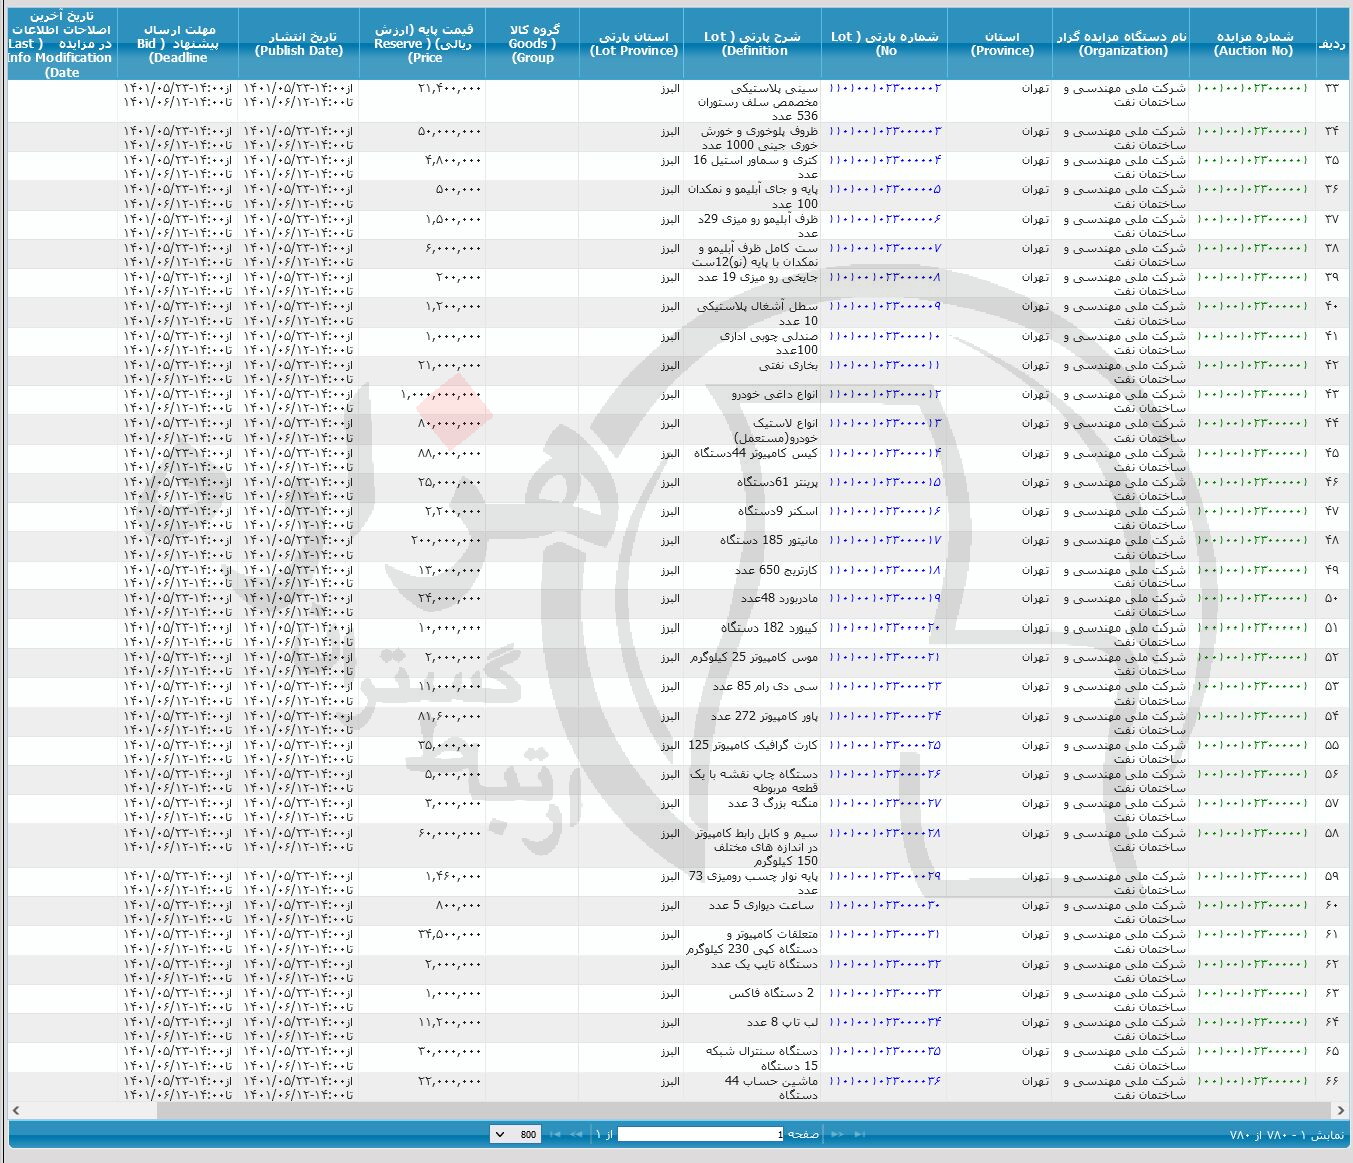This screenshot has width=1353, height=1163.
Task: Open auction number link in row ۴۰
Action: (x=1253, y=307)
